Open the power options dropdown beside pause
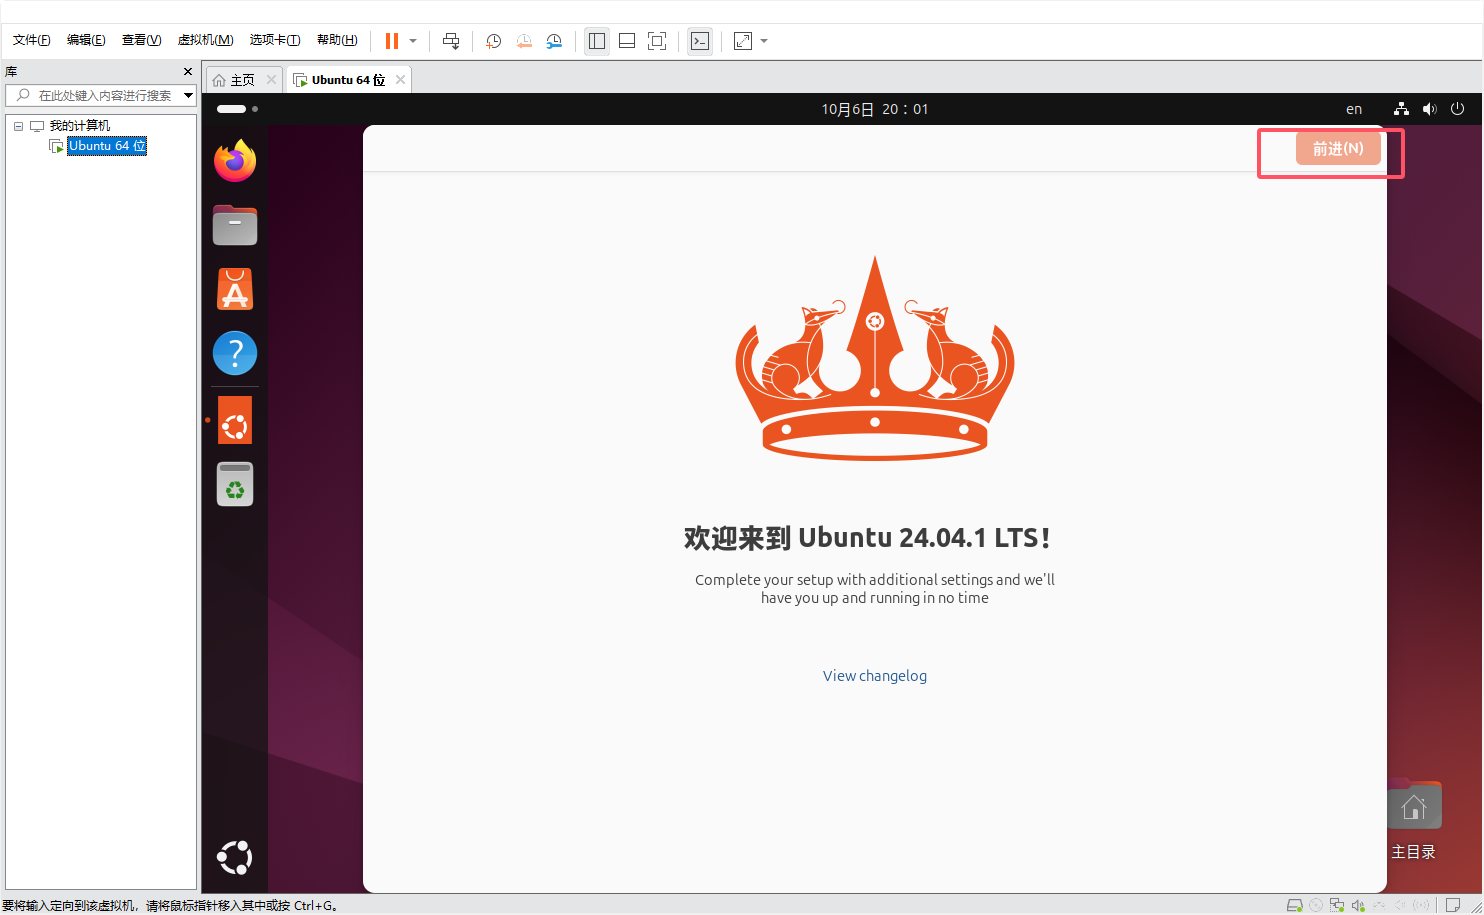 (413, 41)
